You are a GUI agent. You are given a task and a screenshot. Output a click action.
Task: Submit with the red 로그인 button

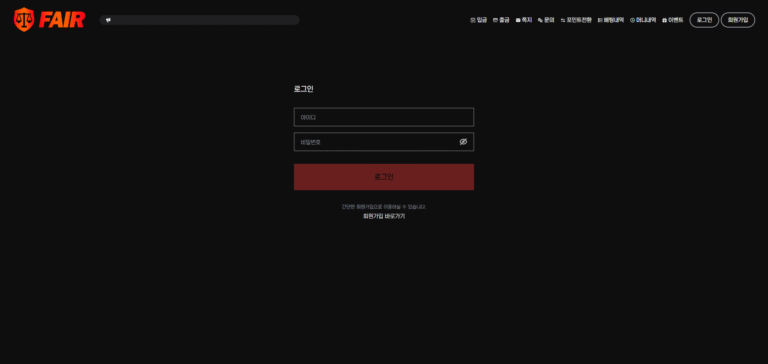tap(384, 177)
